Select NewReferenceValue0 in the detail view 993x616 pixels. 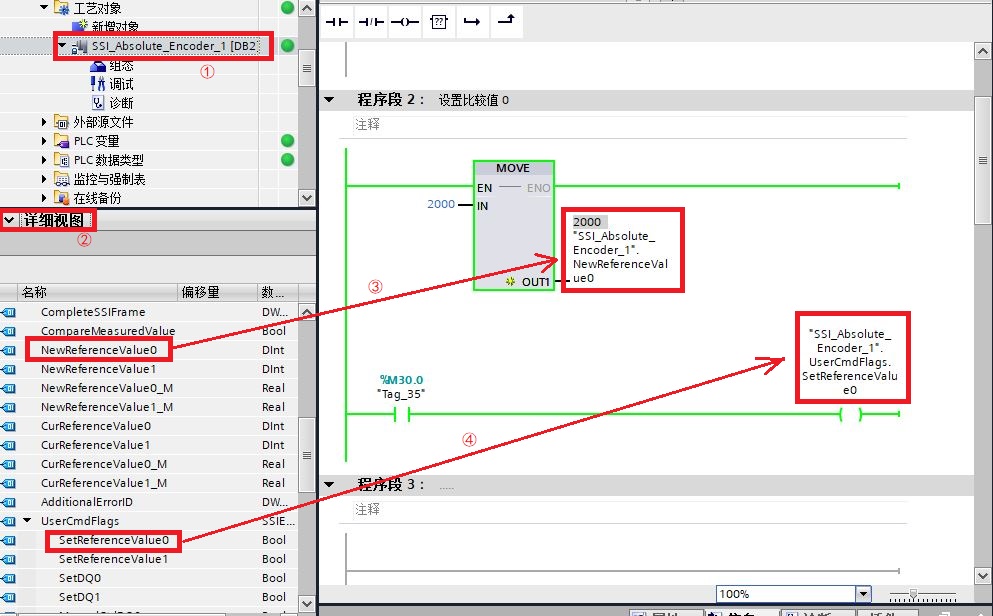point(99,350)
